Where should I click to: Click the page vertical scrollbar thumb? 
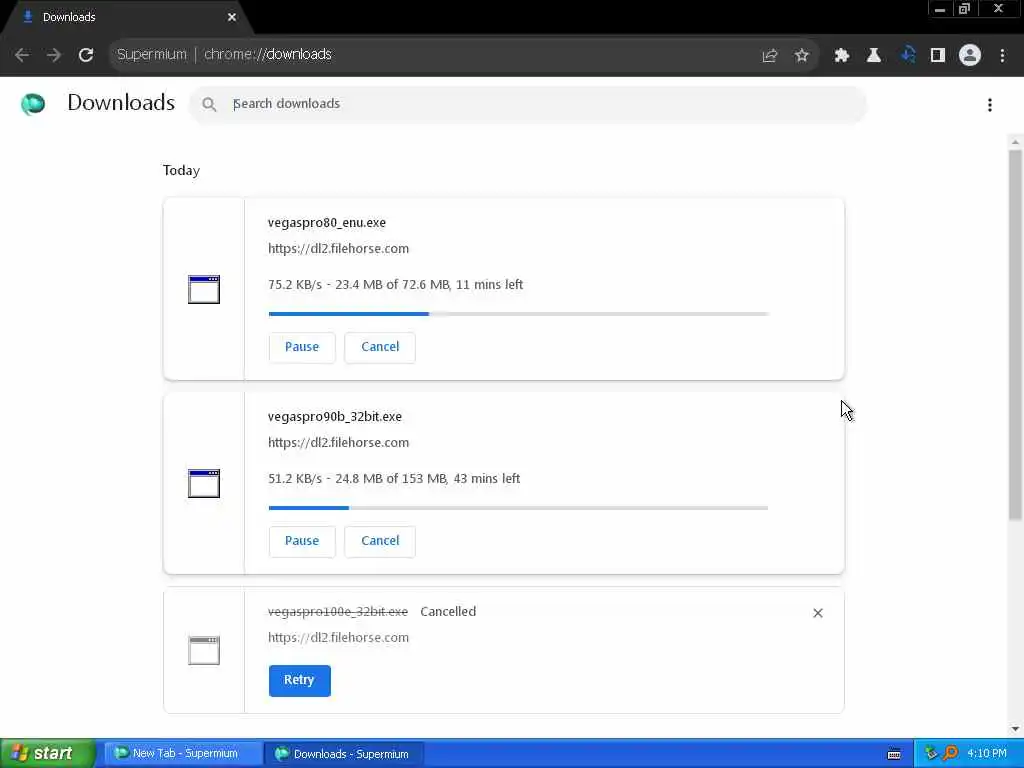pyautogui.click(x=1015, y=334)
